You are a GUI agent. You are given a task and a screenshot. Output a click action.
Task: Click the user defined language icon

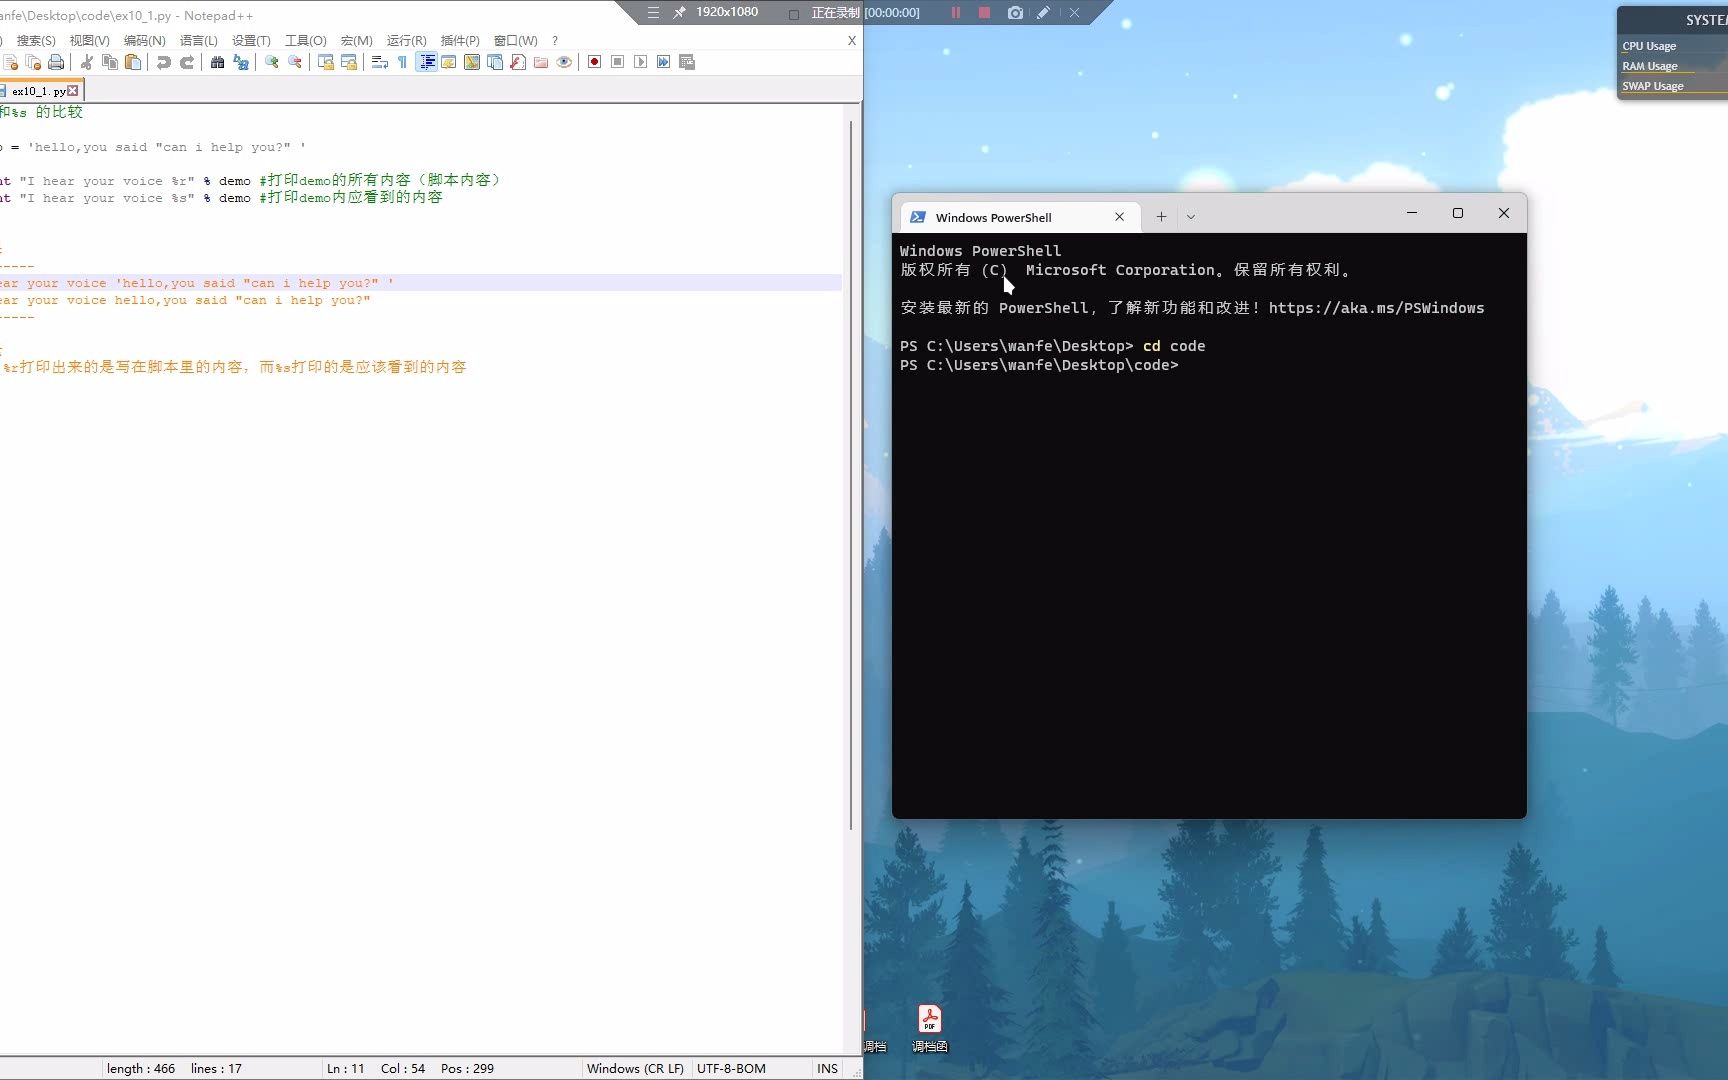(449, 62)
